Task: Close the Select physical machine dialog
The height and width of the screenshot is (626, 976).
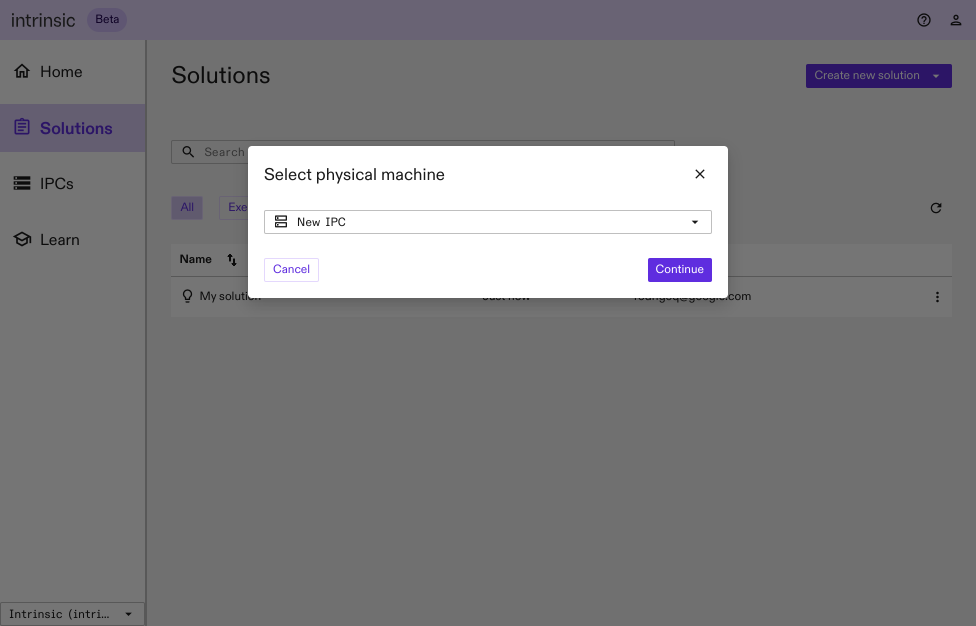Action: point(700,174)
